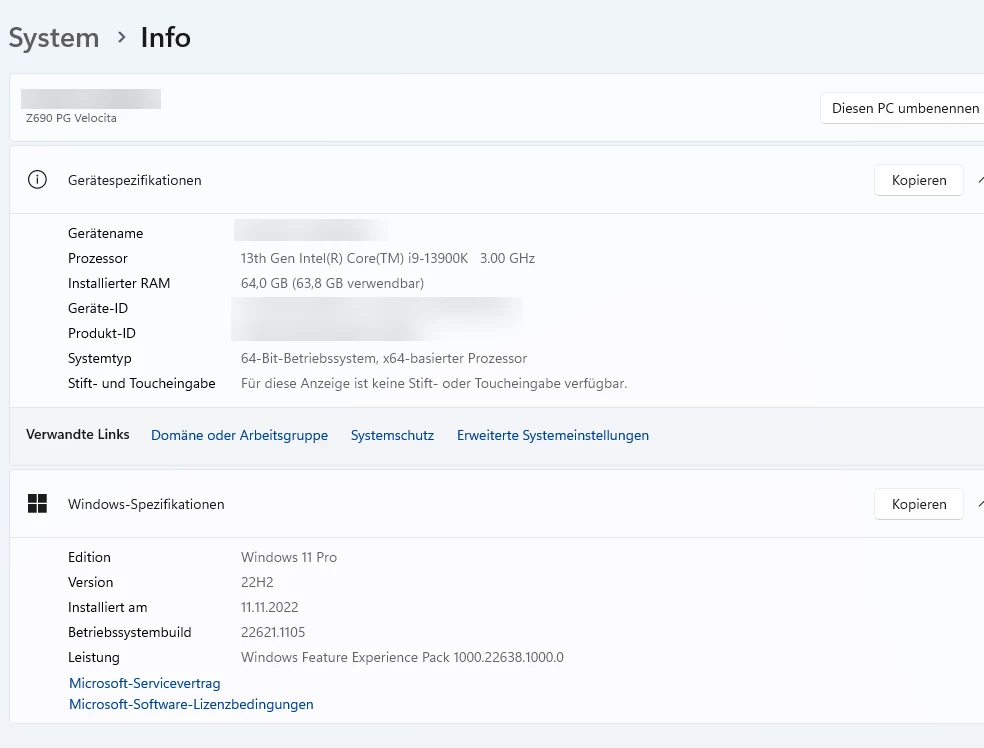Viewport: 984px width, 748px height.
Task: Select the Stift- oder Toucheingabe message
Action: [x=434, y=383]
